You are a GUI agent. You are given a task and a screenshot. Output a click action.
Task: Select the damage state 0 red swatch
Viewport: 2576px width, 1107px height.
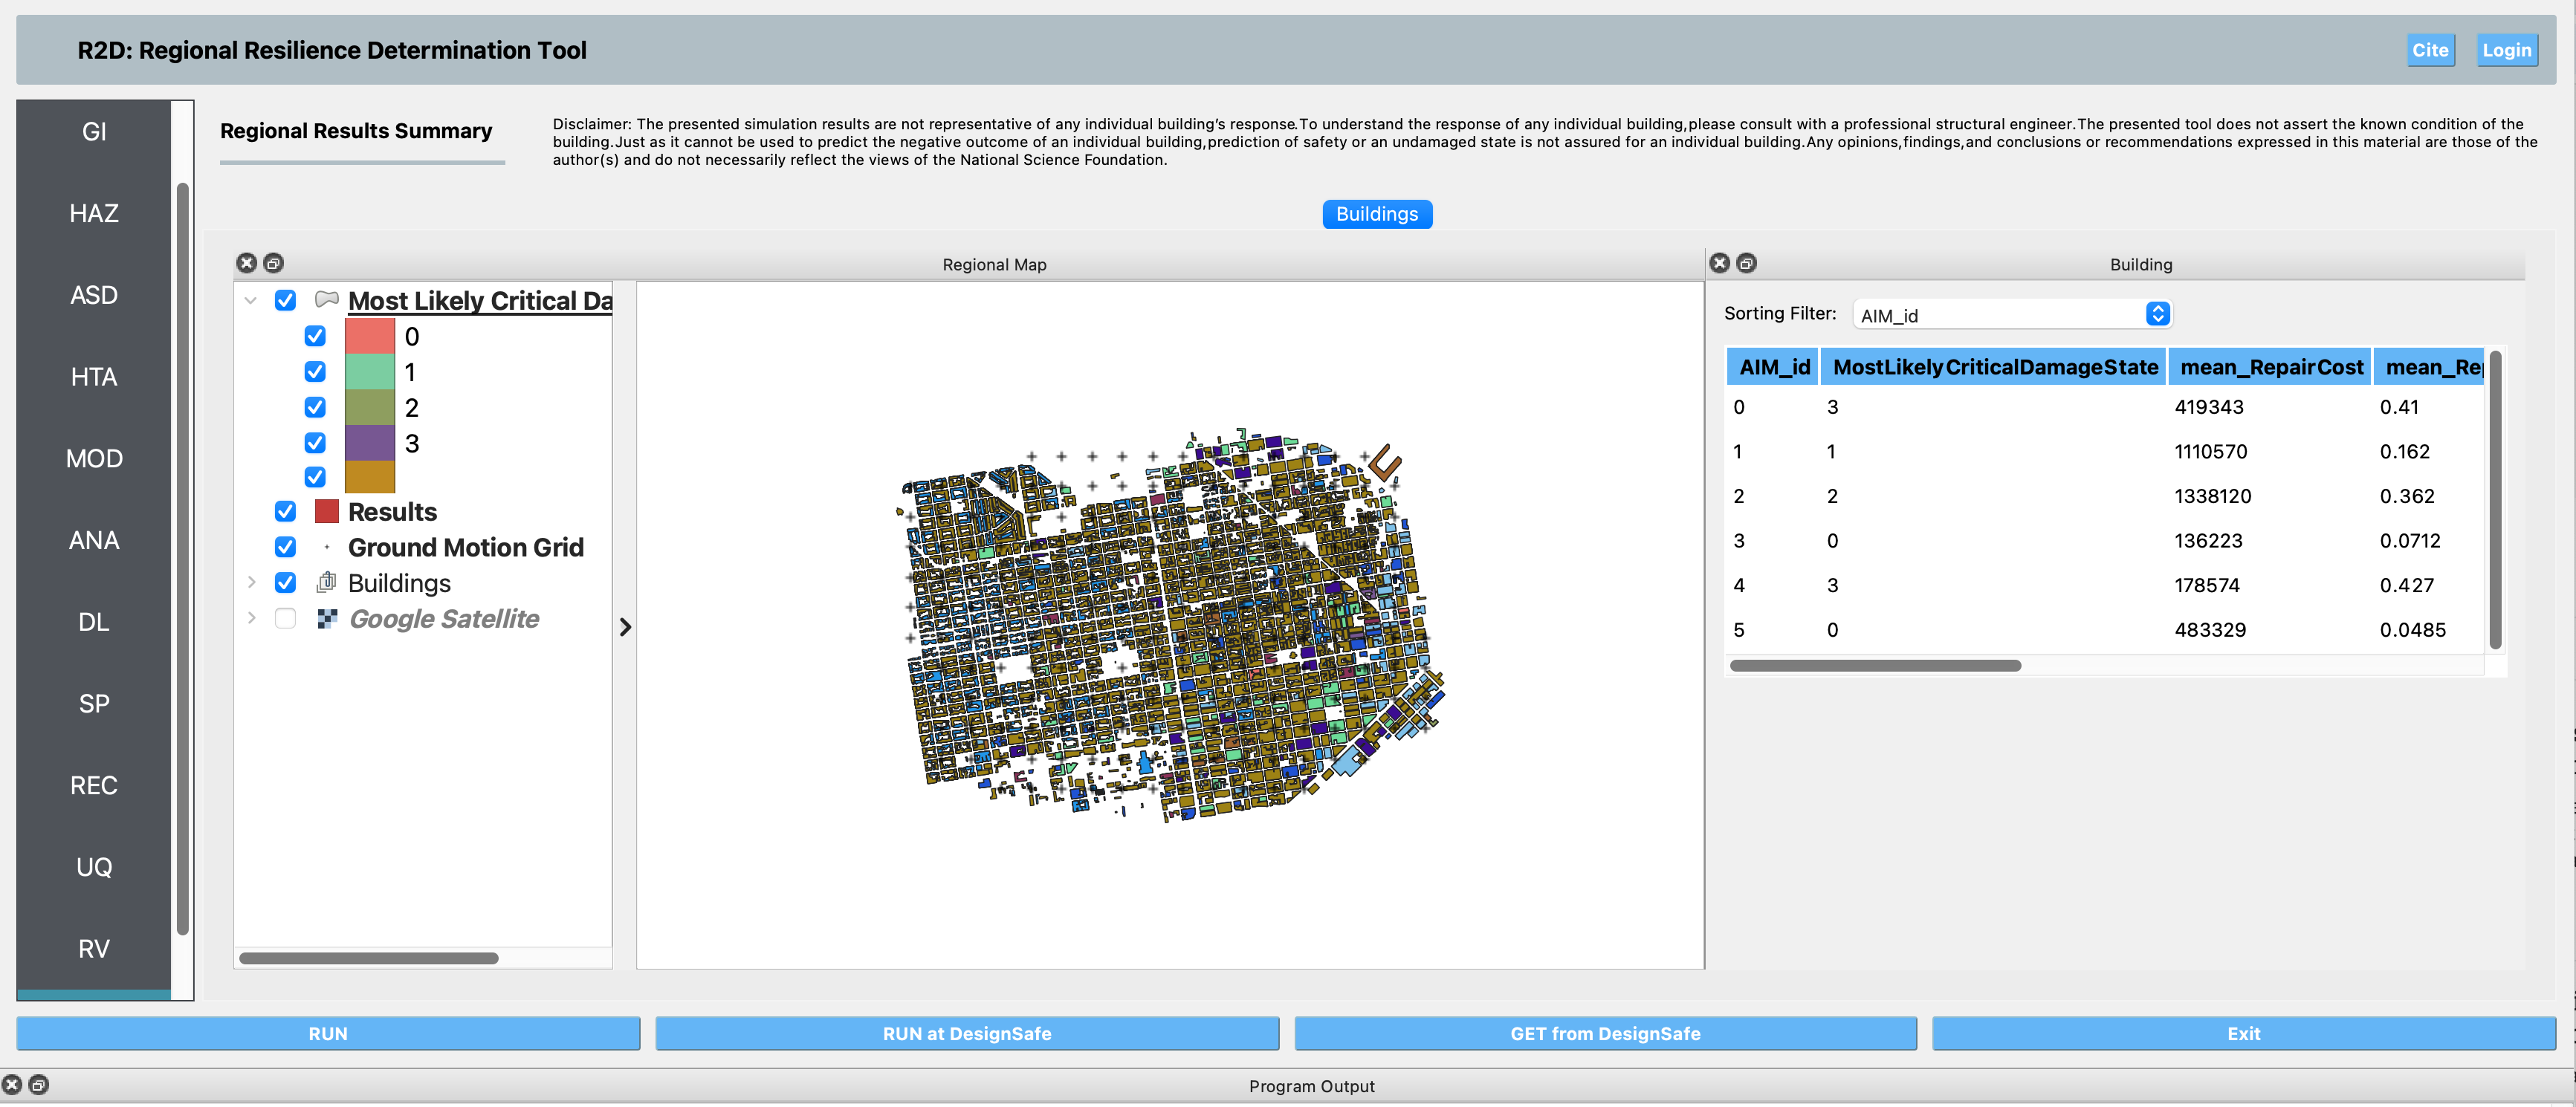[370, 336]
